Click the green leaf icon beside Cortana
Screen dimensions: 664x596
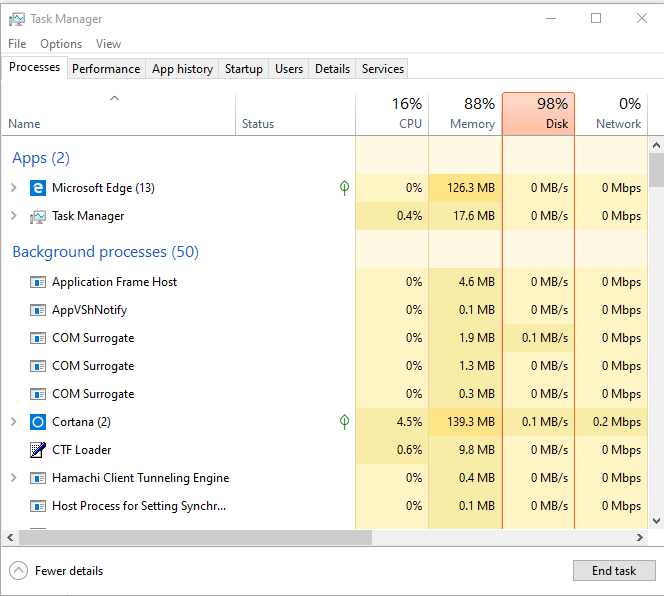coord(344,422)
